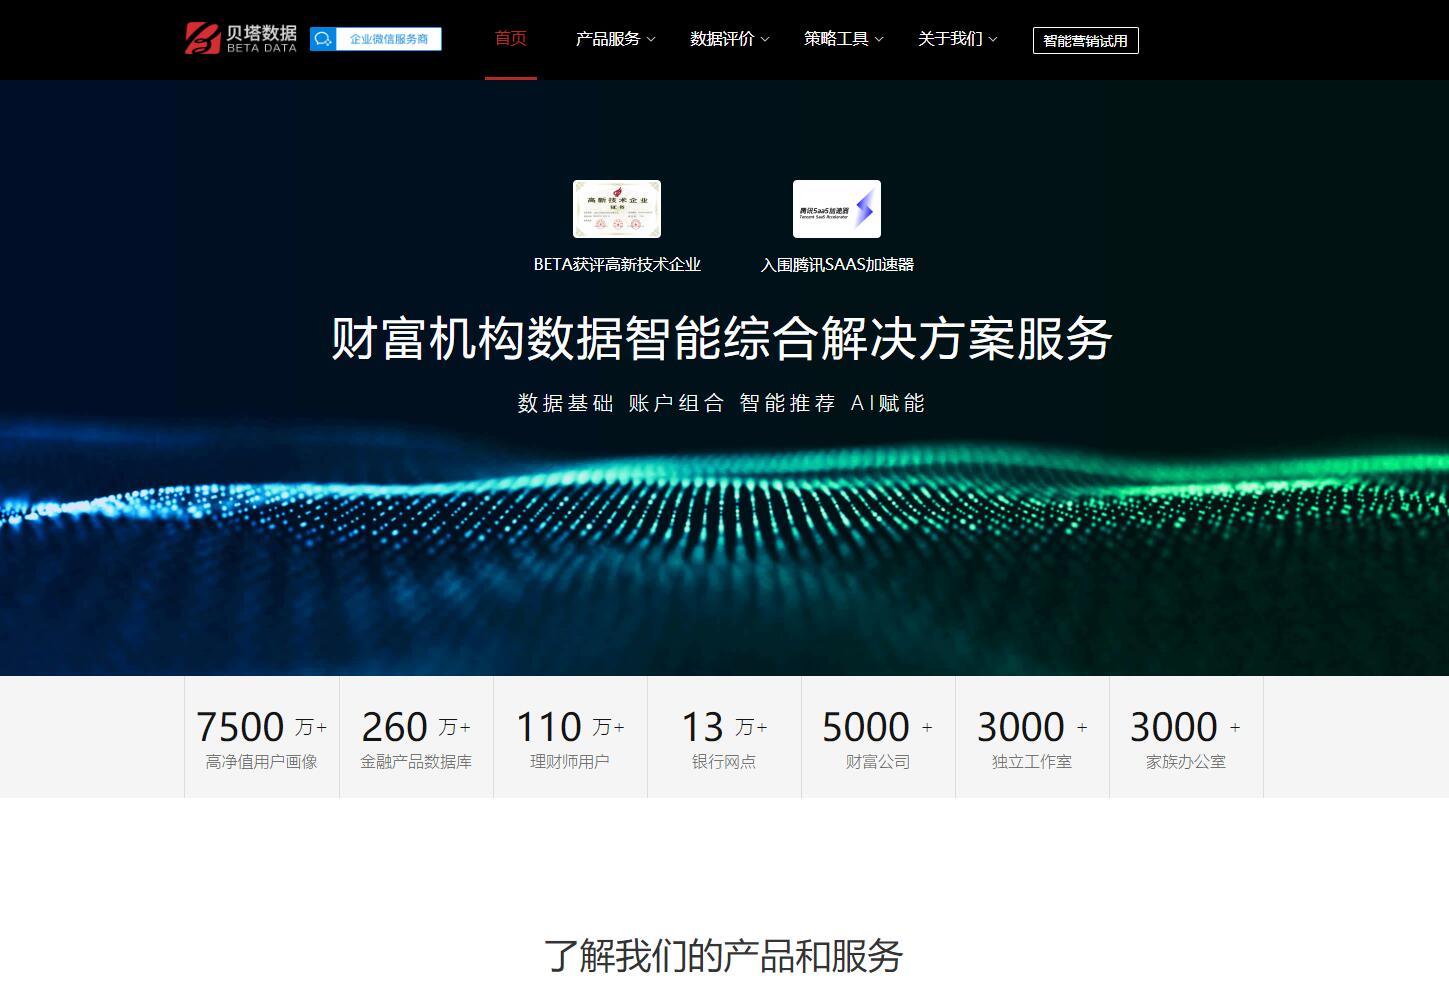Image resolution: width=1449 pixels, height=1005 pixels.
Task: Click the 独立工作室 label
Action: 1032,762
